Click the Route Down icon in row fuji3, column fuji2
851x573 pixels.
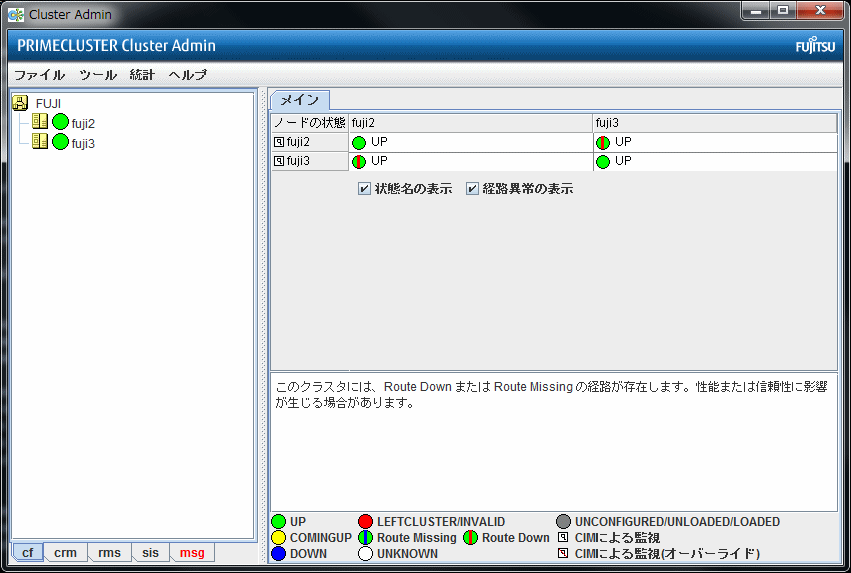point(359,162)
